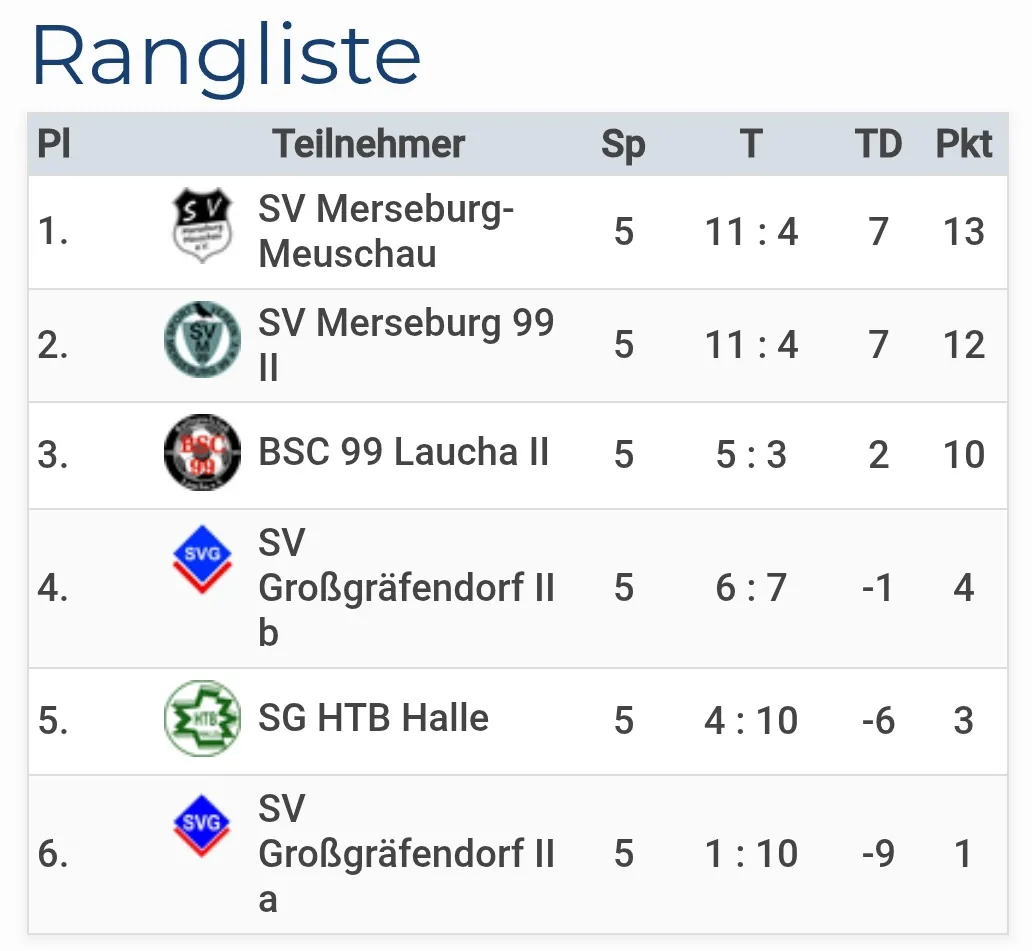Click the SV Merseburg 99 II crest

click(203, 340)
